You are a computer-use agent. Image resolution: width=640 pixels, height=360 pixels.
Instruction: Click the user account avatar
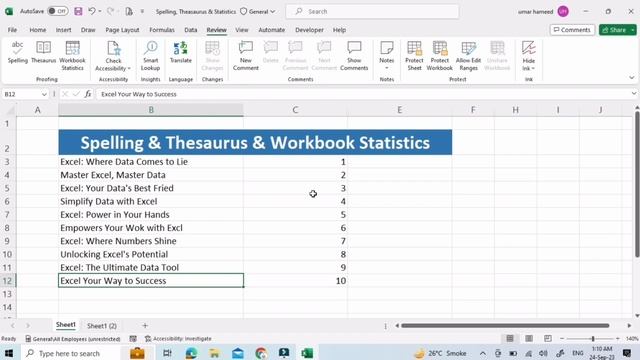coord(563,11)
